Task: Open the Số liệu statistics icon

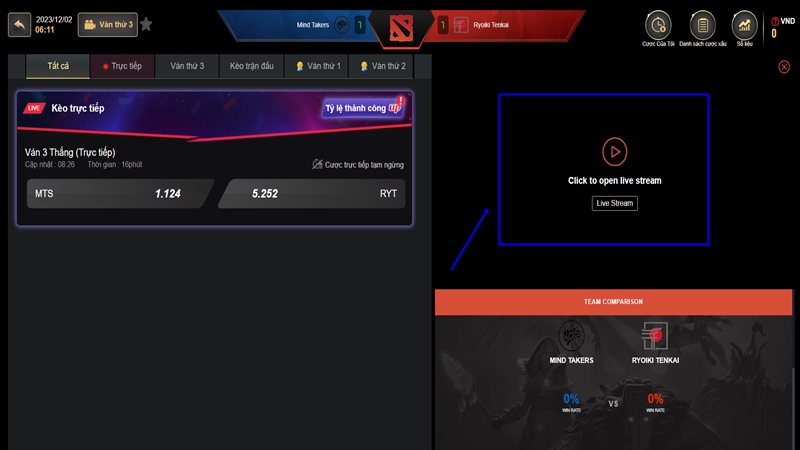Action: pos(744,25)
